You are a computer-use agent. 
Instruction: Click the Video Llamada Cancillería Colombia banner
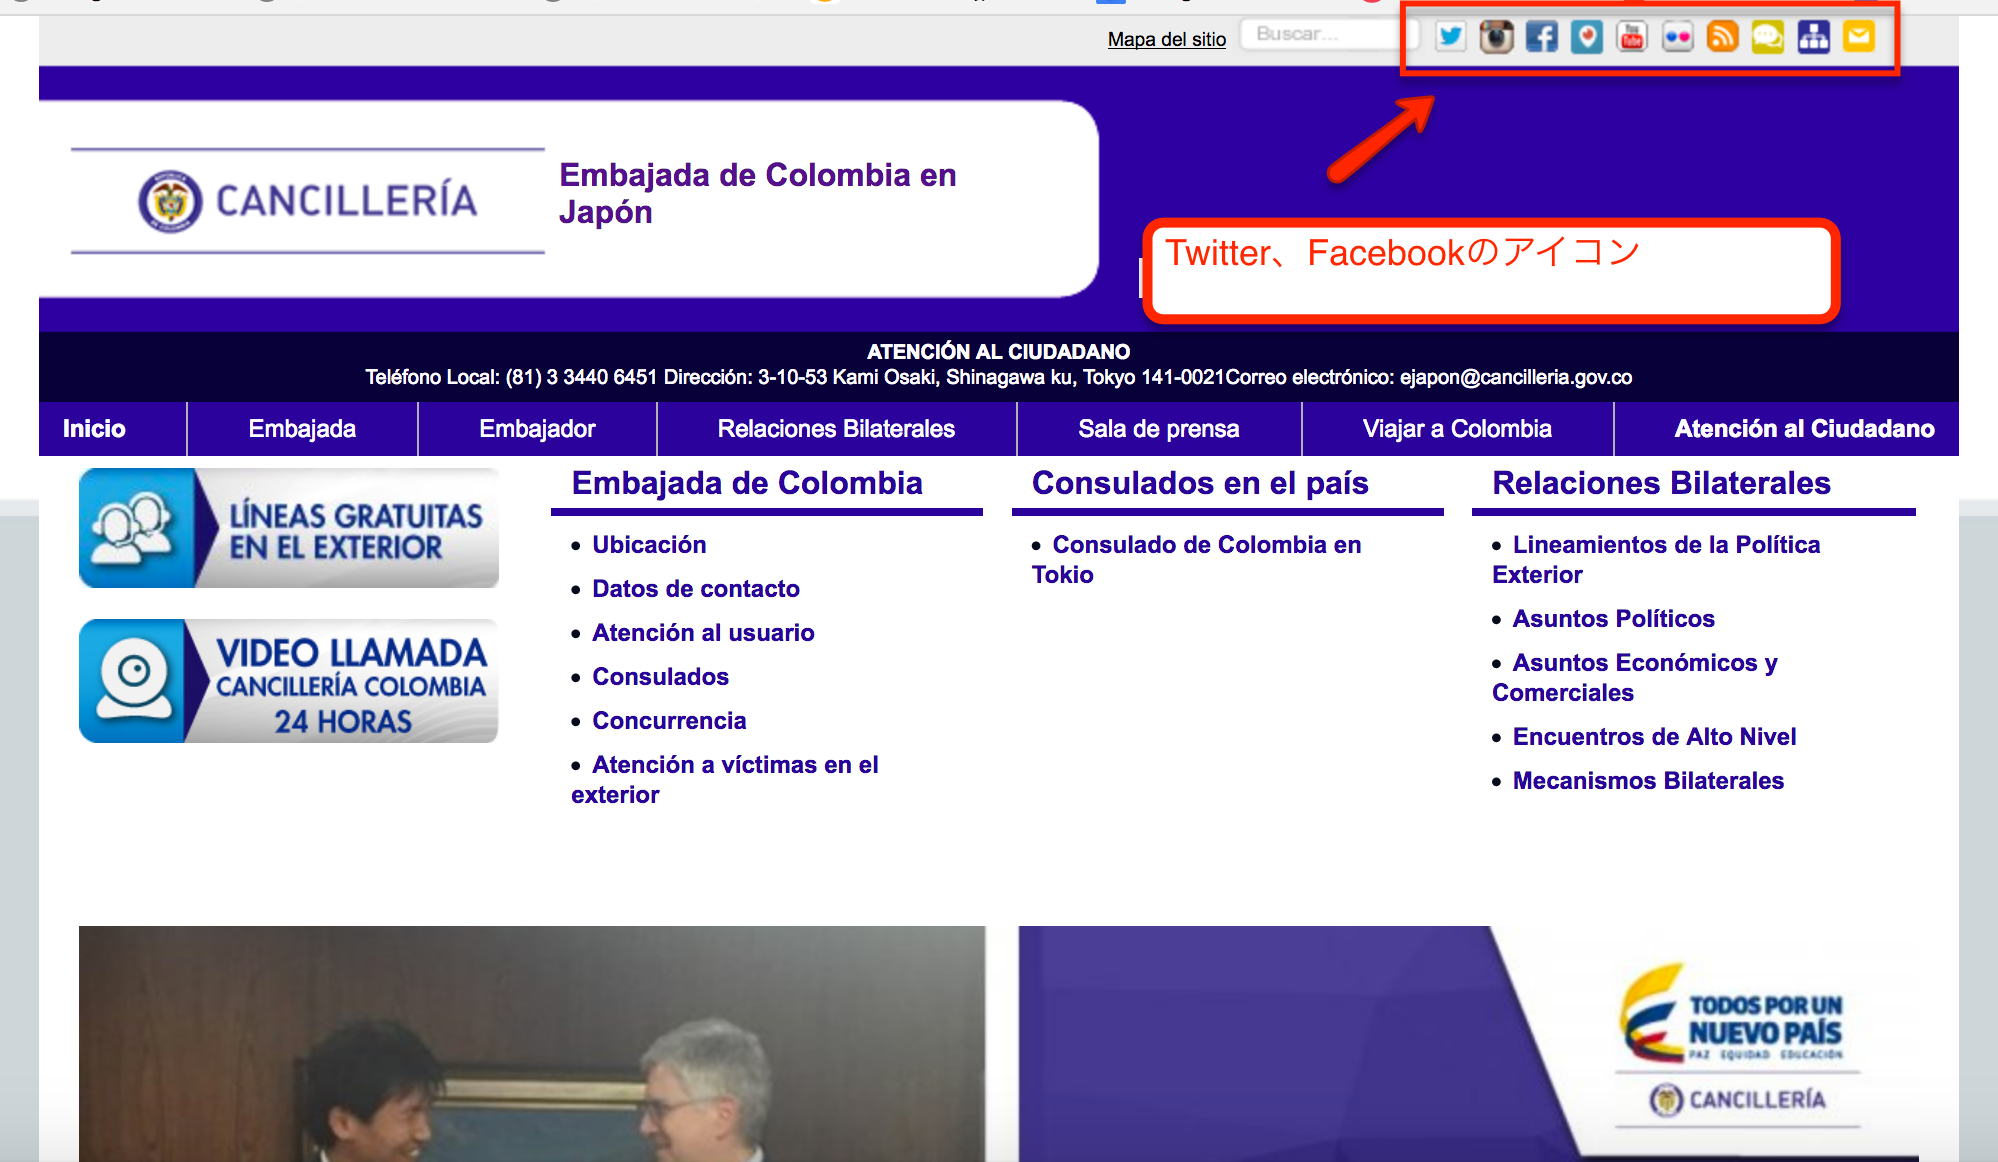289,681
